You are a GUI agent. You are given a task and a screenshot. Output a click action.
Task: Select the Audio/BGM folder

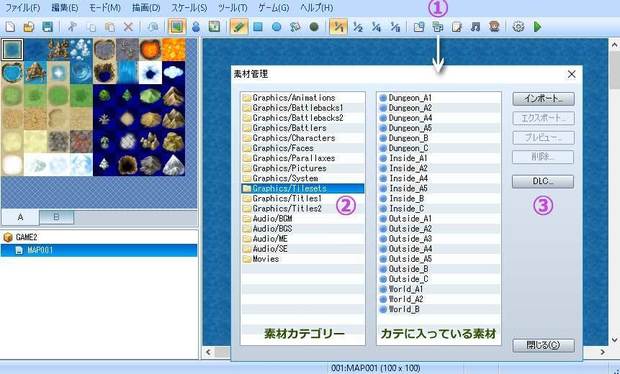click(x=303, y=219)
